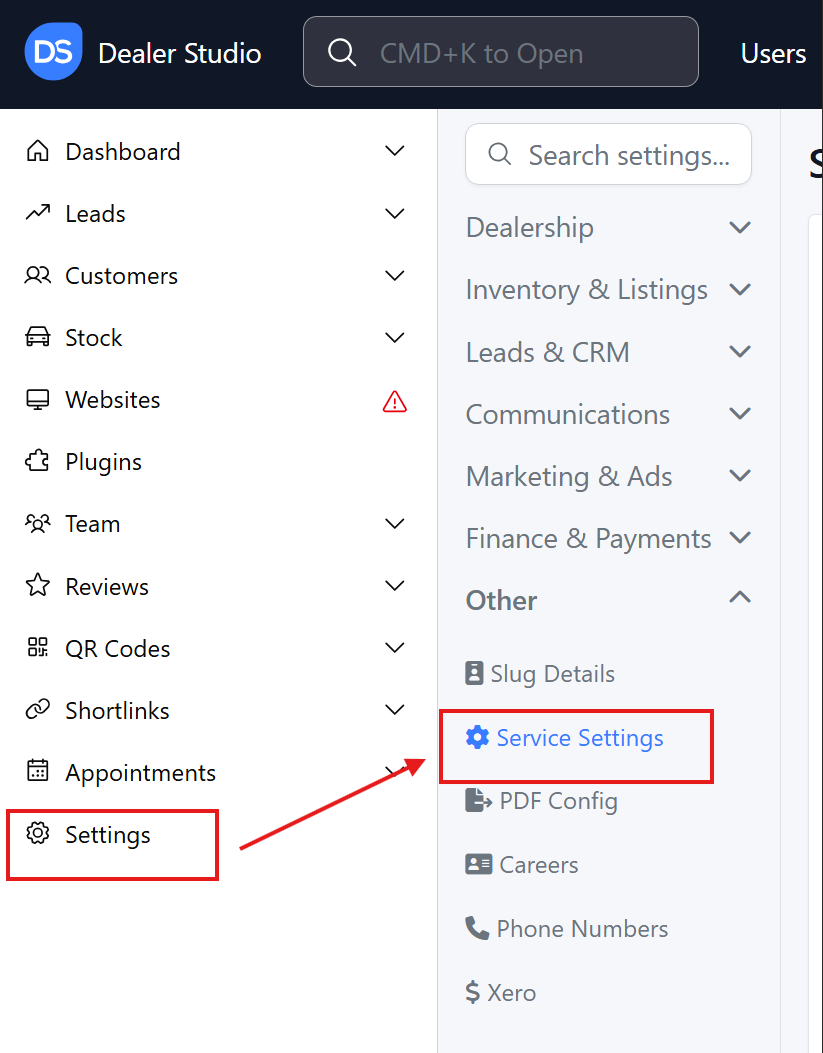Click the Plugins puzzle piece icon

[x=38, y=462]
